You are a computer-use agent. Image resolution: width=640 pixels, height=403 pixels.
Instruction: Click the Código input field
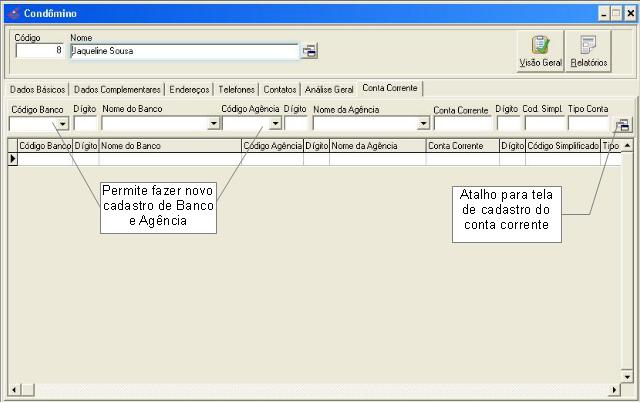coord(40,51)
